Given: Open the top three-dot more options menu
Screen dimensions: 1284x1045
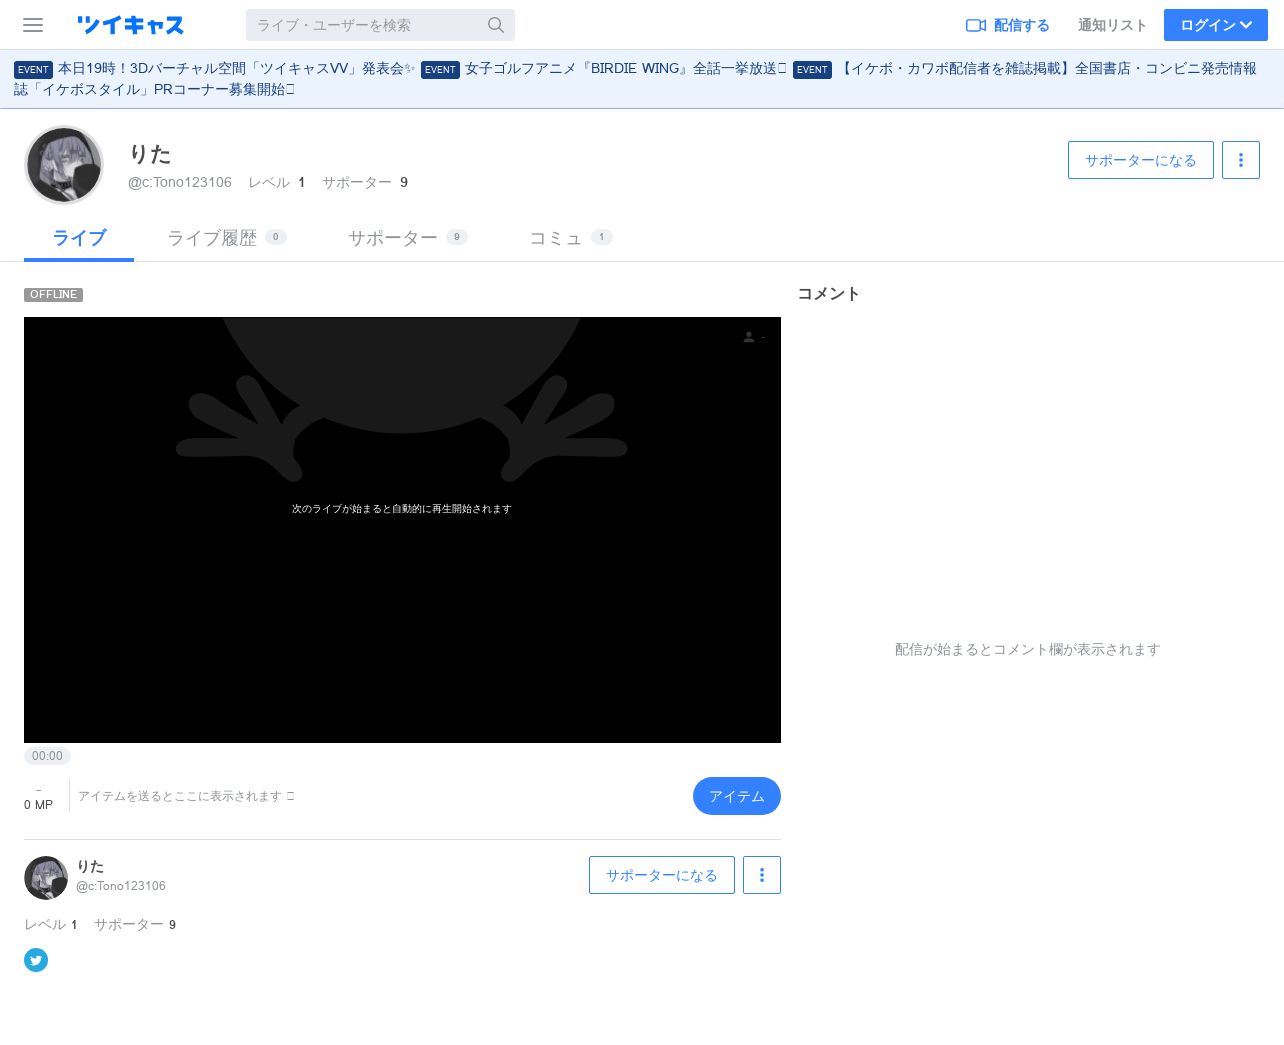Looking at the screenshot, I should [x=1241, y=160].
